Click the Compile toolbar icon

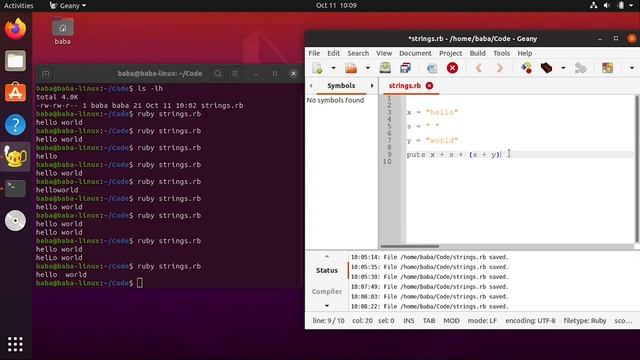pos(527,68)
